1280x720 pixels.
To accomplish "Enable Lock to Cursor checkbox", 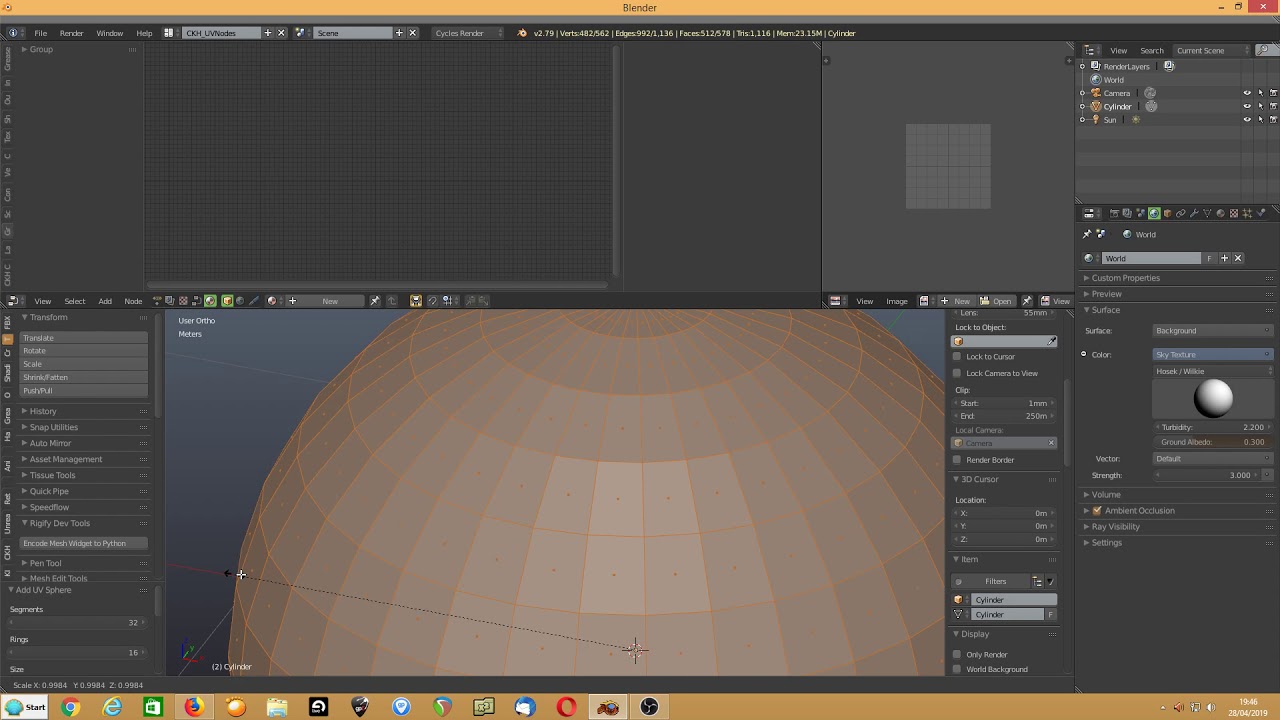I will tap(957, 357).
